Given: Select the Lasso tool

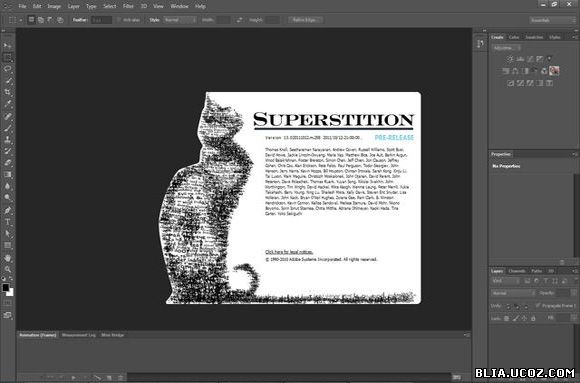Looking at the screenshot, I should (x=7, y=69).
